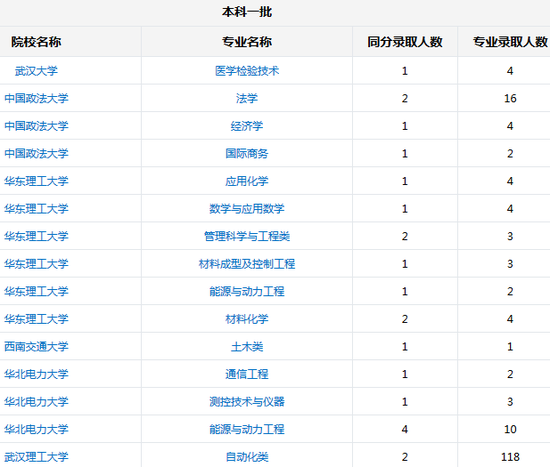Select 同分录取人数 value 2 in 法学 row
550x467 pixels.
pos(405,99)
